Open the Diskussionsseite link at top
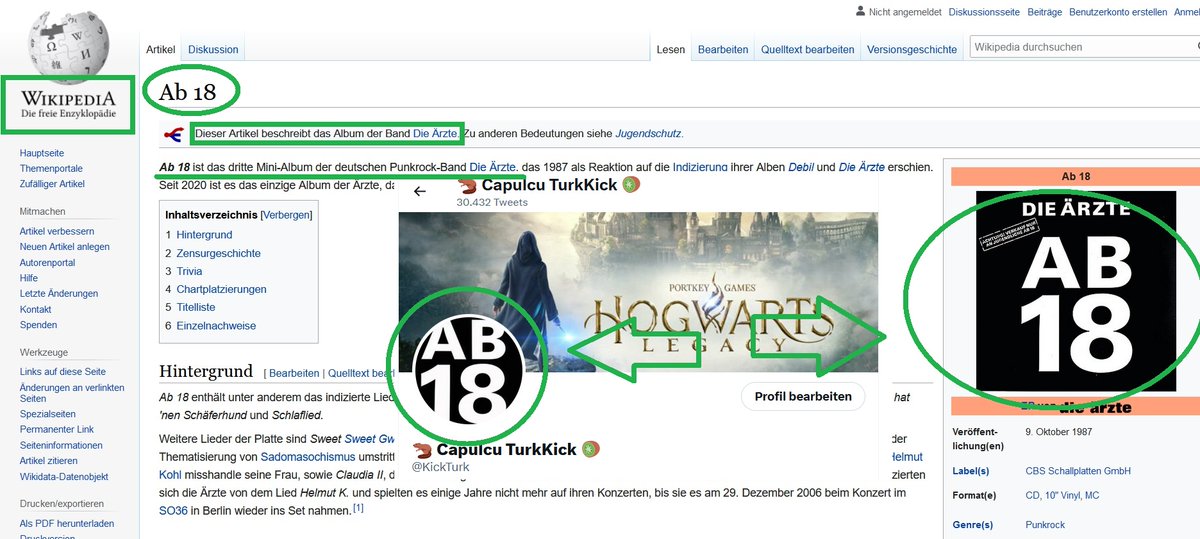This screenshot has width=1200, height=539. click(984, 12)
